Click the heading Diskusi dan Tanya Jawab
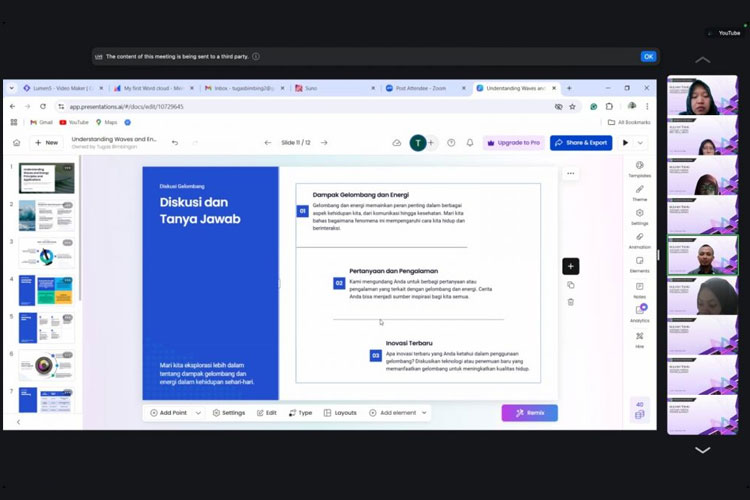The image size is (750, 500). click(x=200, y=211)
